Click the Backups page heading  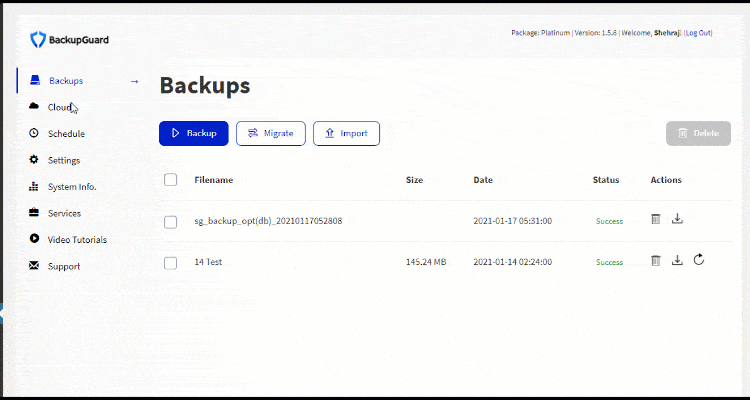pyautogui.click(x=205, y=86)
